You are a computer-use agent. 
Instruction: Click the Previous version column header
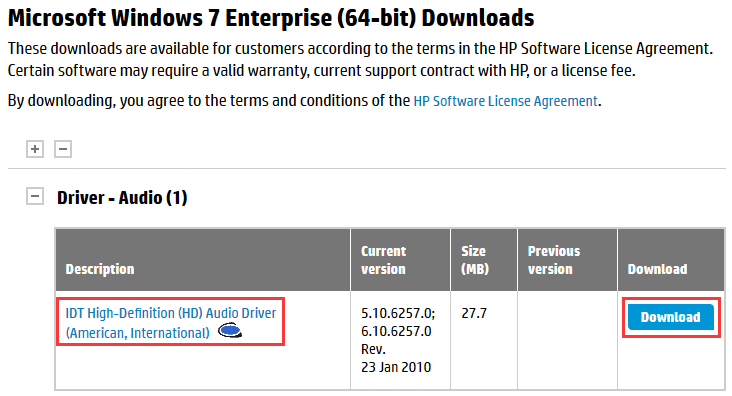click(x=554, y=260)
